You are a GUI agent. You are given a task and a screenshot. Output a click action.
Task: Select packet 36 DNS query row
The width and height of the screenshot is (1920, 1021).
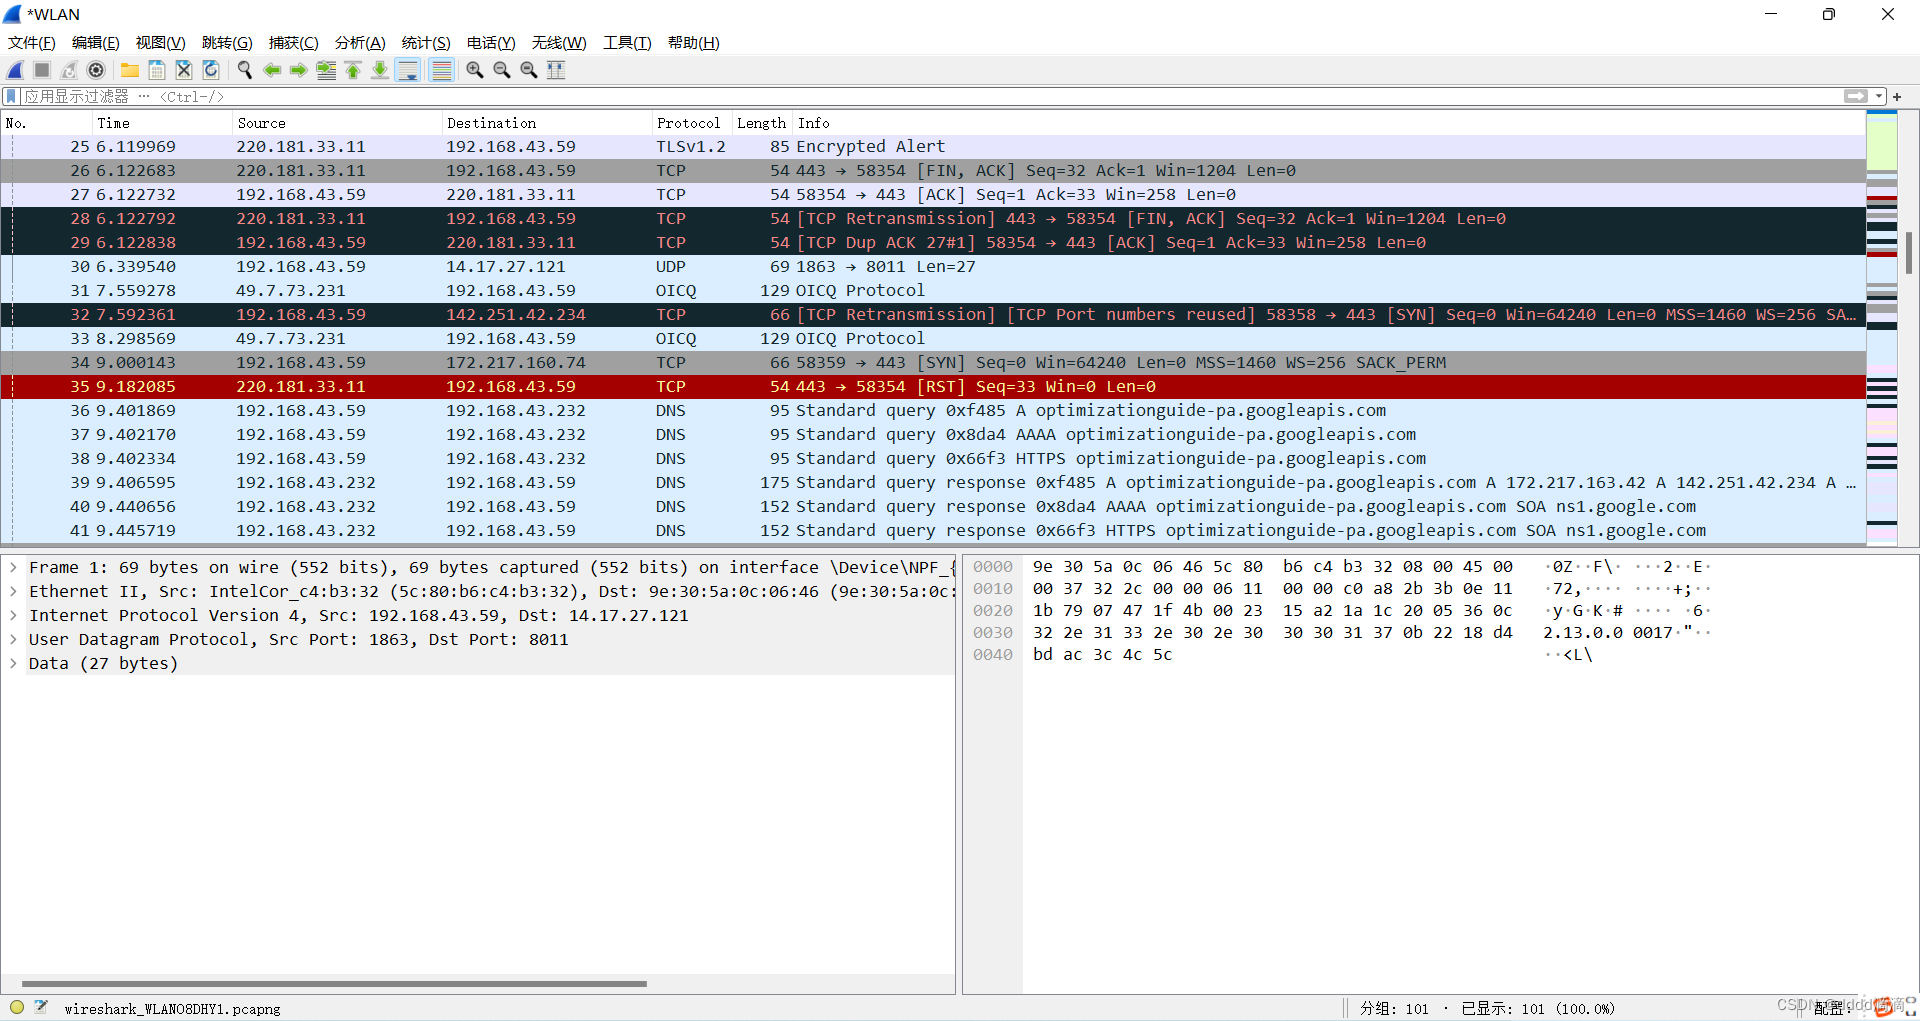933,411
